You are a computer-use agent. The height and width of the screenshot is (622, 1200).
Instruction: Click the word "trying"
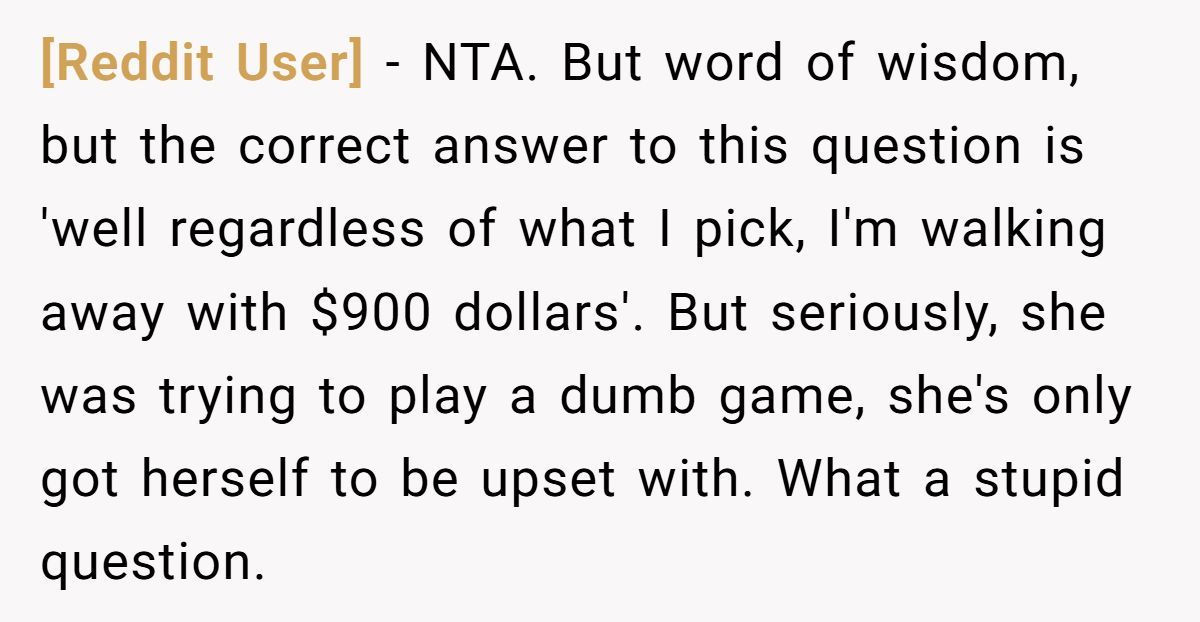[x=228, y=397]
